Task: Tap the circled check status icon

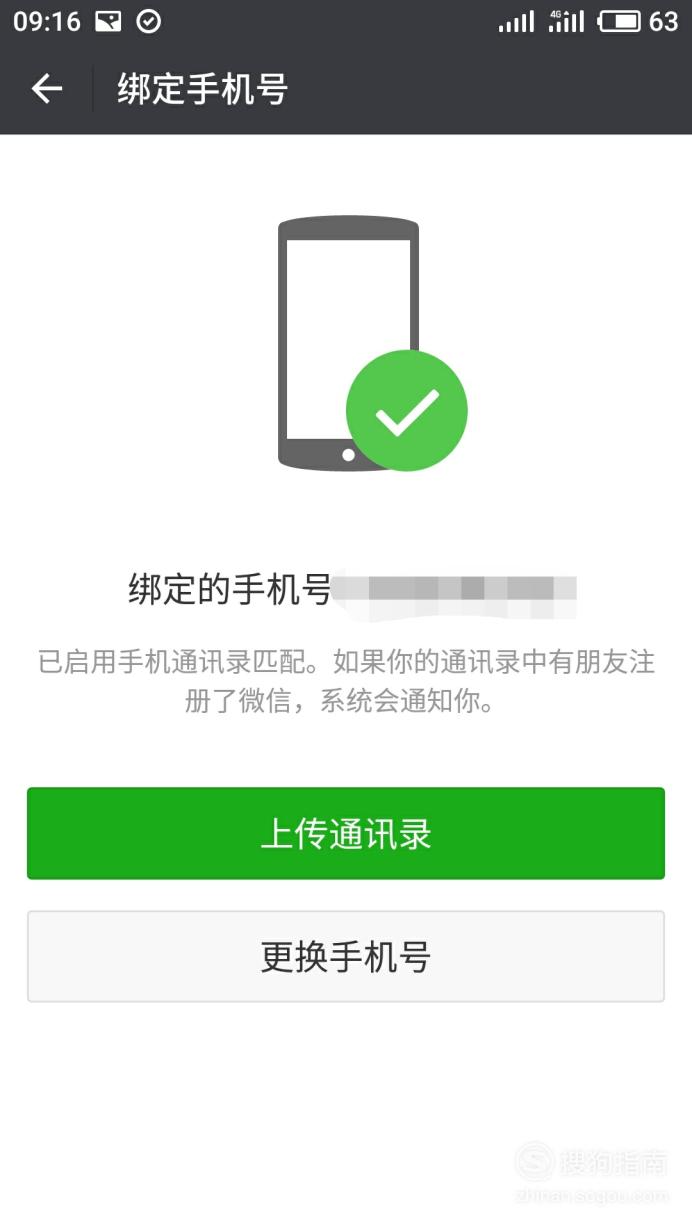Action: (148, 22)
